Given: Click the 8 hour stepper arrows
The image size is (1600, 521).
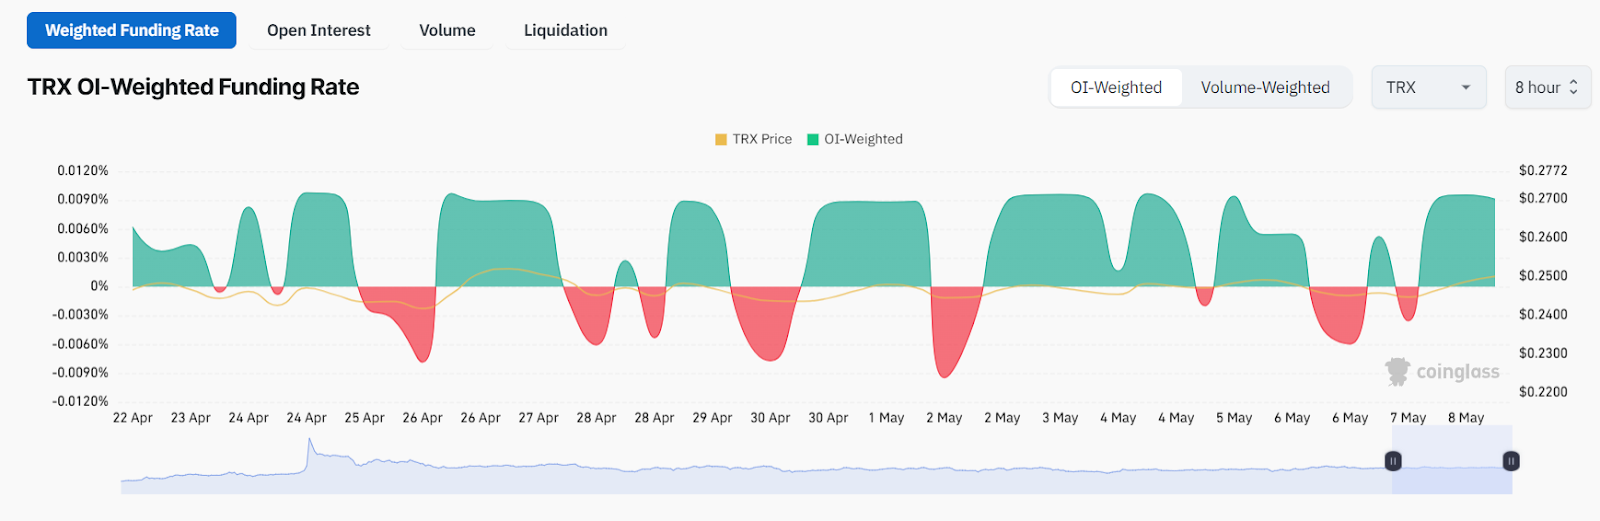Looking at the screenshot, I should click(x=1573, y=87).
